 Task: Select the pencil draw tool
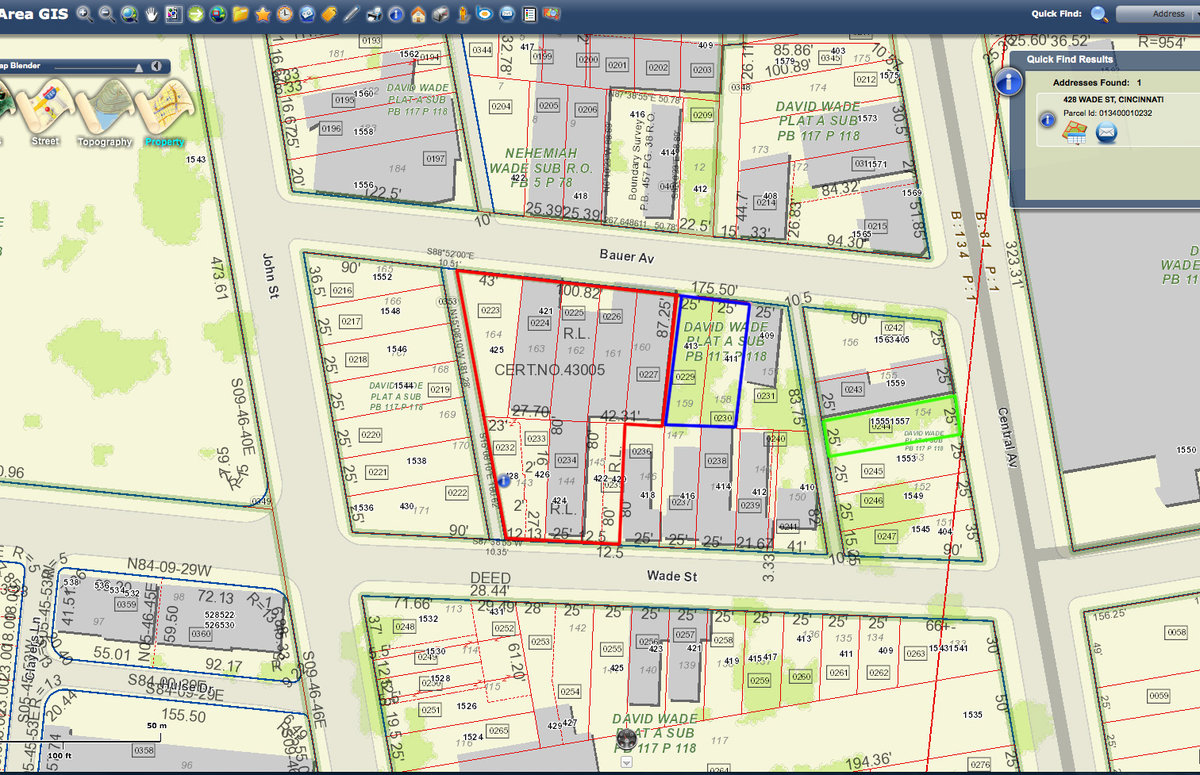click(x=351, y=14)
